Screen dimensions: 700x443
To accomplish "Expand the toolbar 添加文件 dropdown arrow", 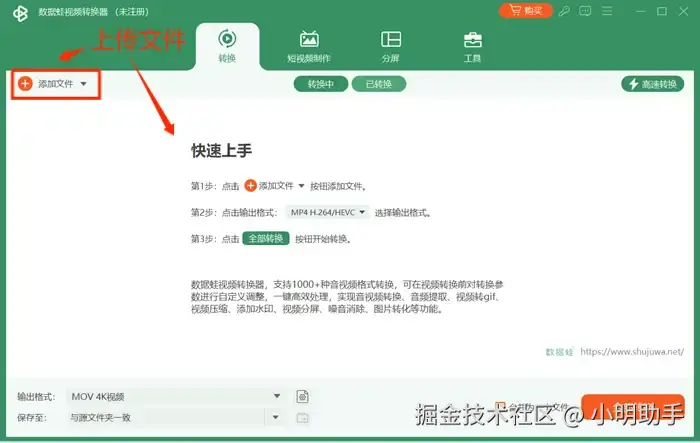I will pos(83,84).
